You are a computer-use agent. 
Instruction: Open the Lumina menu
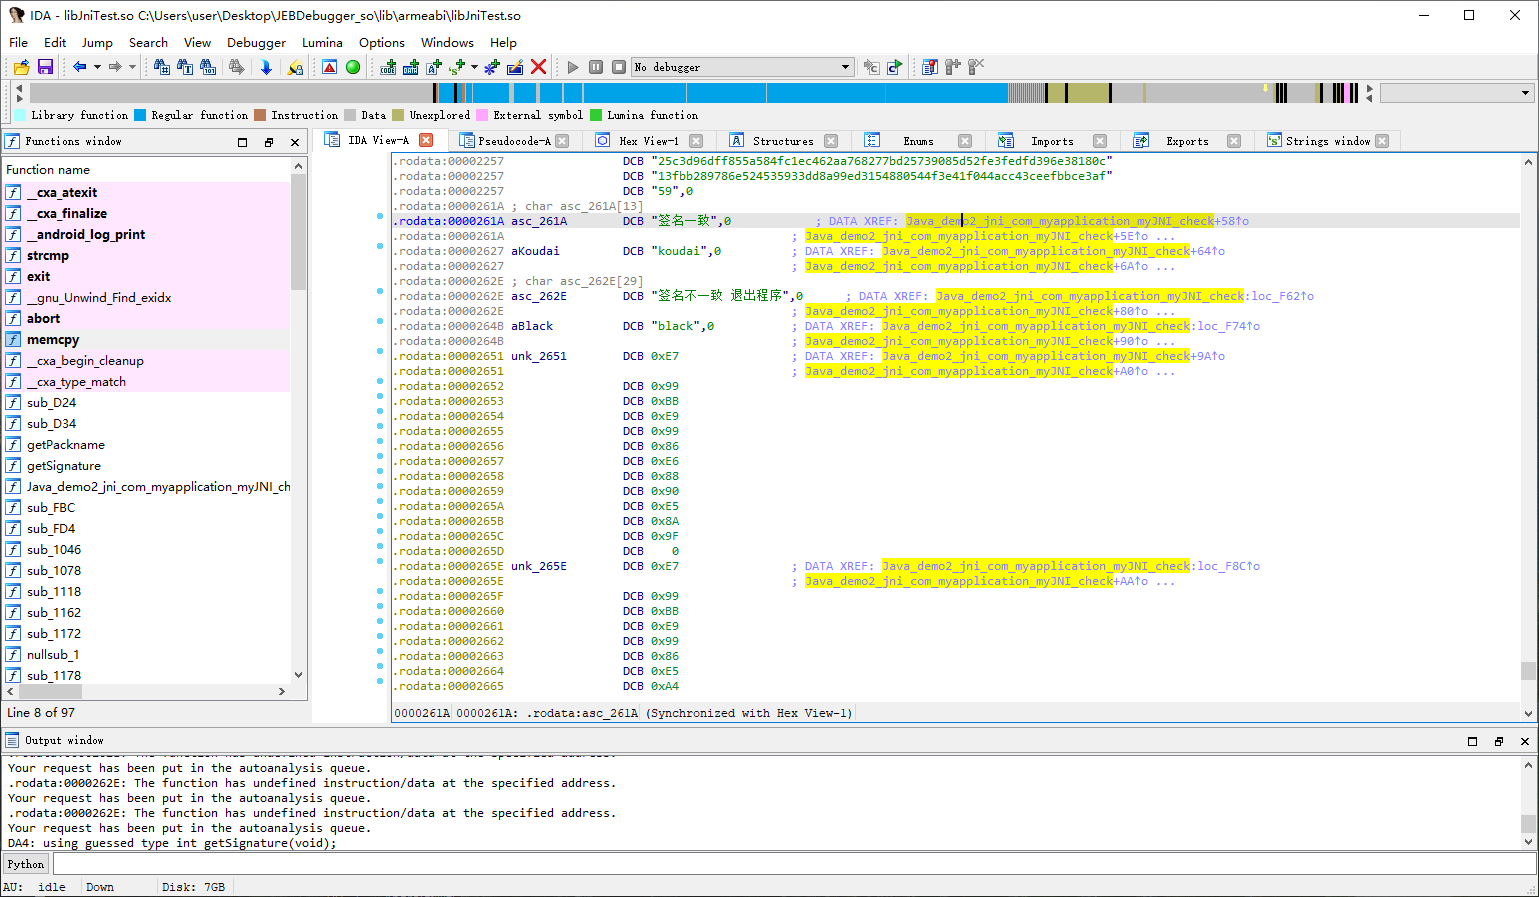pos(322,43)
